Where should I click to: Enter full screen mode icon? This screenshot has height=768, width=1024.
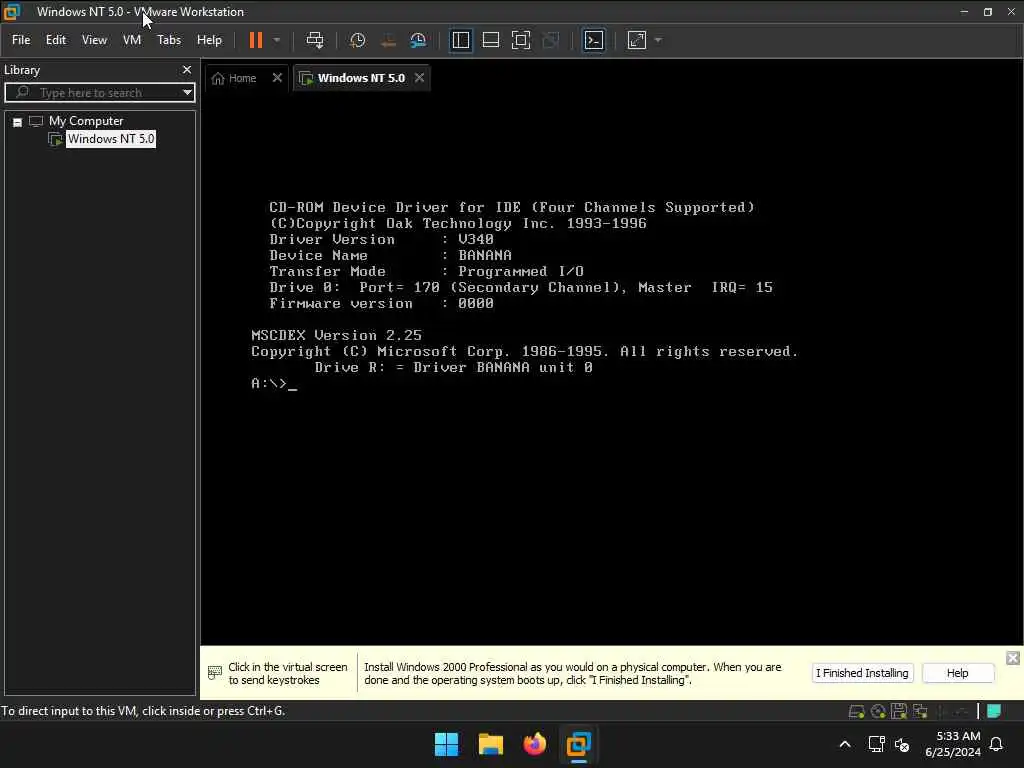520,40
